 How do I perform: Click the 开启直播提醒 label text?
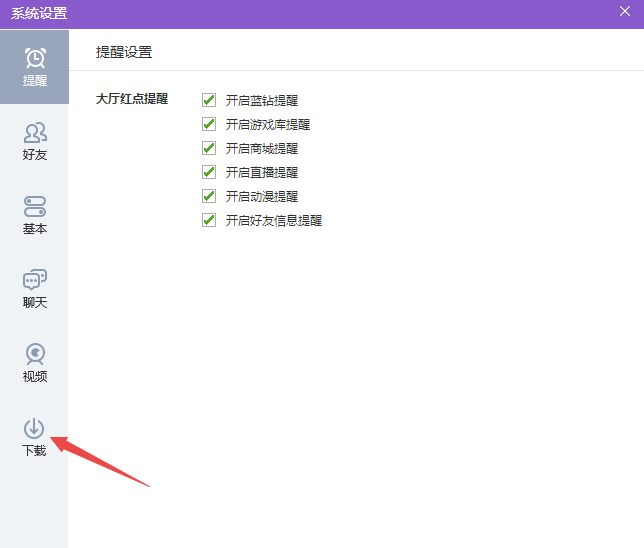pos(262,172)
